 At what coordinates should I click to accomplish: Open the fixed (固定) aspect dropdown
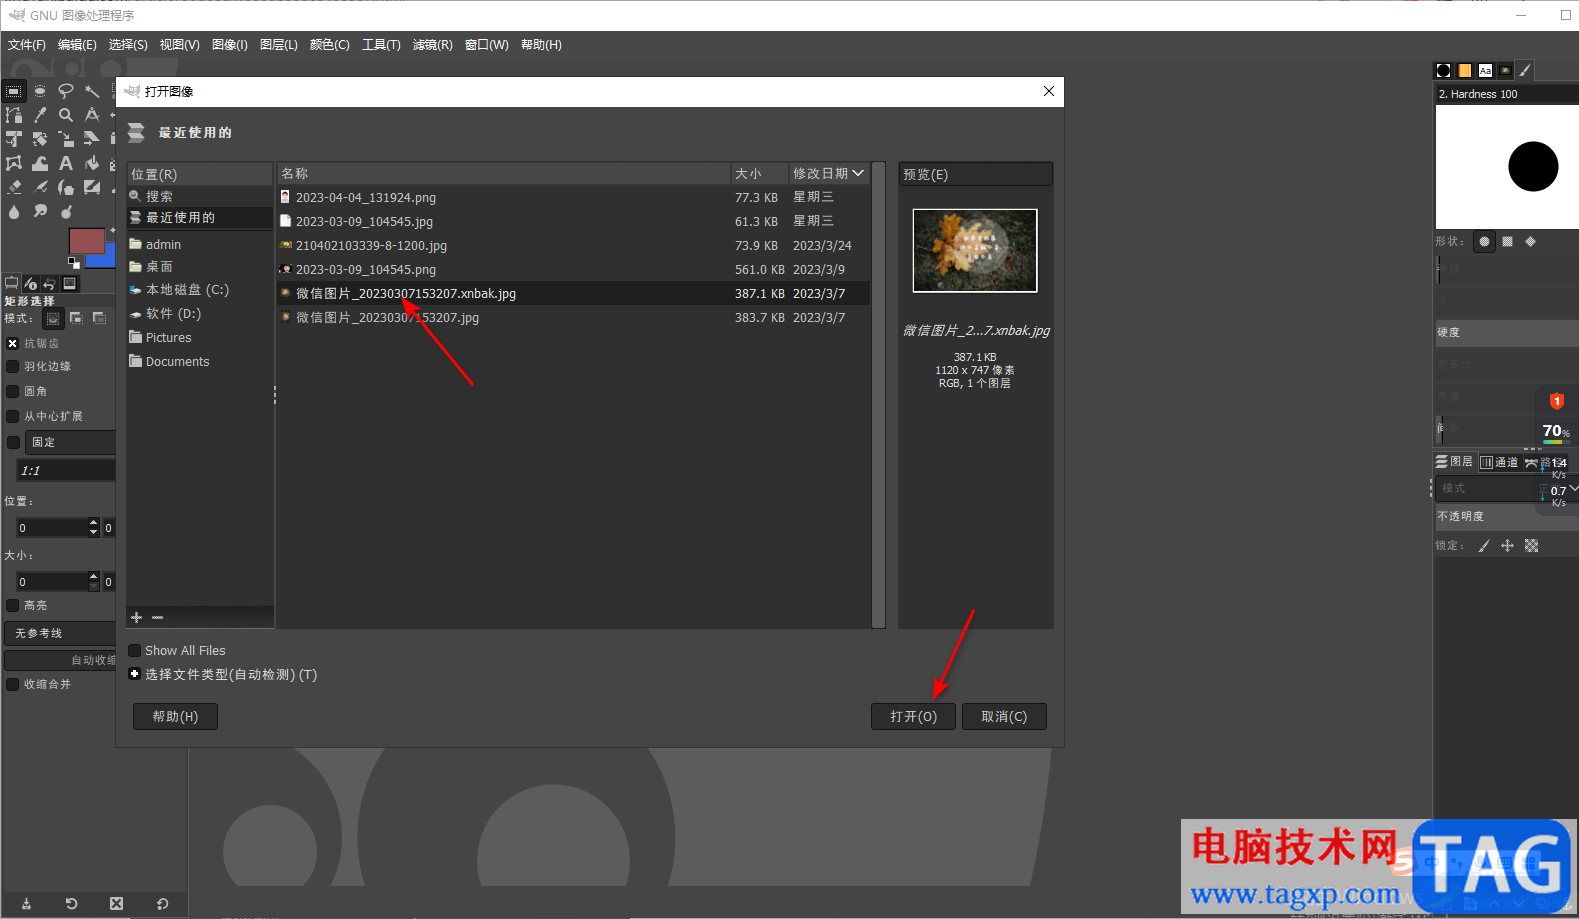(70, 442)
